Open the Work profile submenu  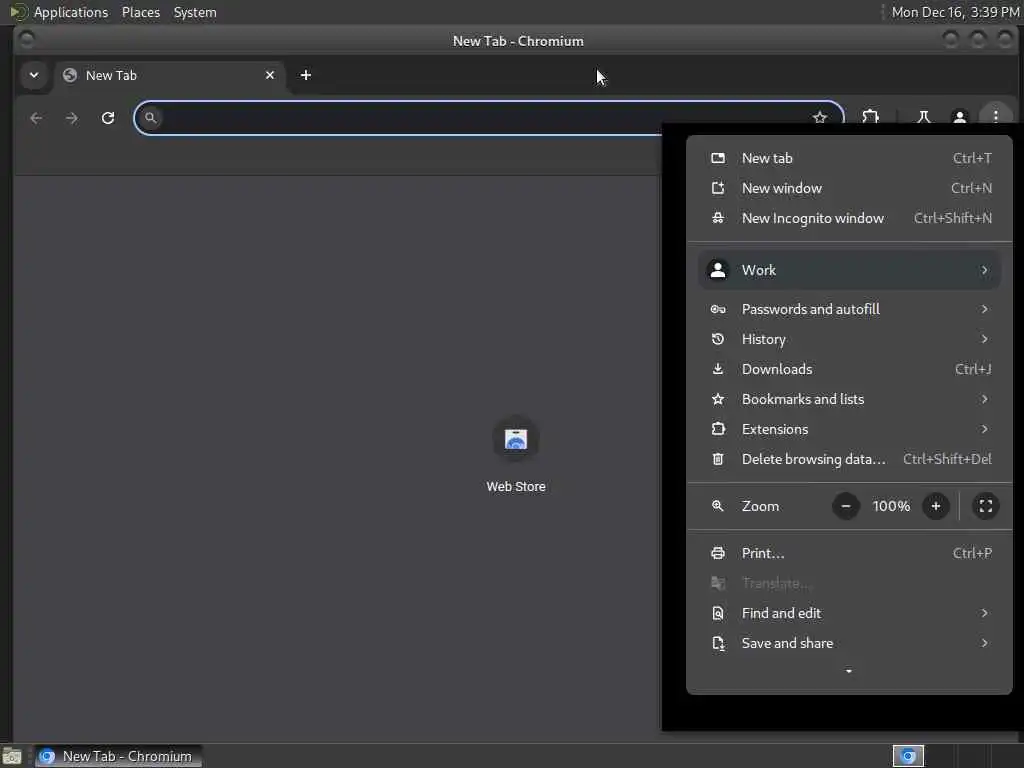tap(849, 270)
